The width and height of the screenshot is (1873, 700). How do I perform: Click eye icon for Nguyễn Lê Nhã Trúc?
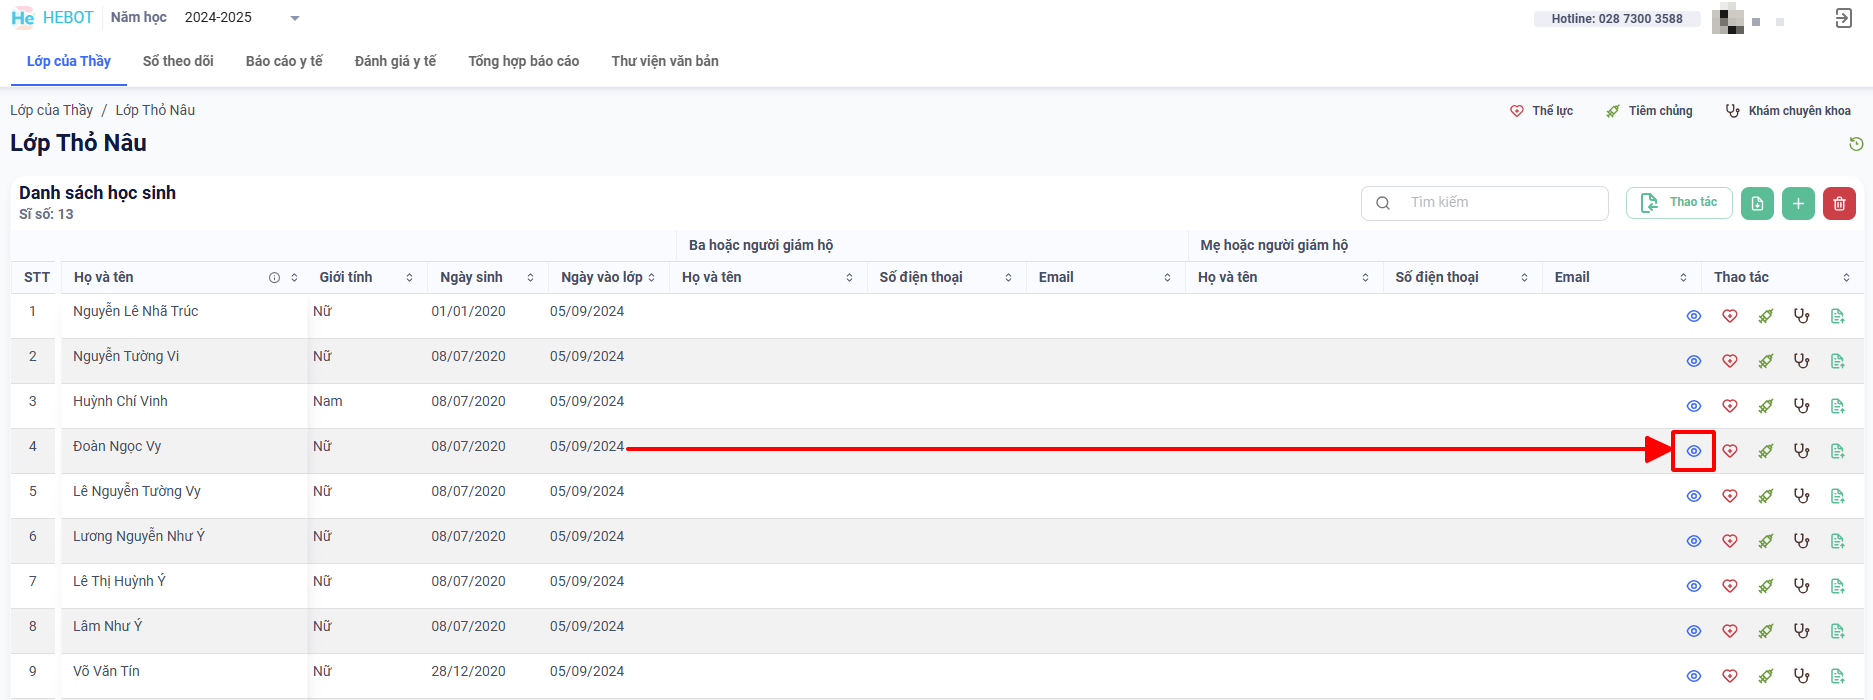[1694, 316]
